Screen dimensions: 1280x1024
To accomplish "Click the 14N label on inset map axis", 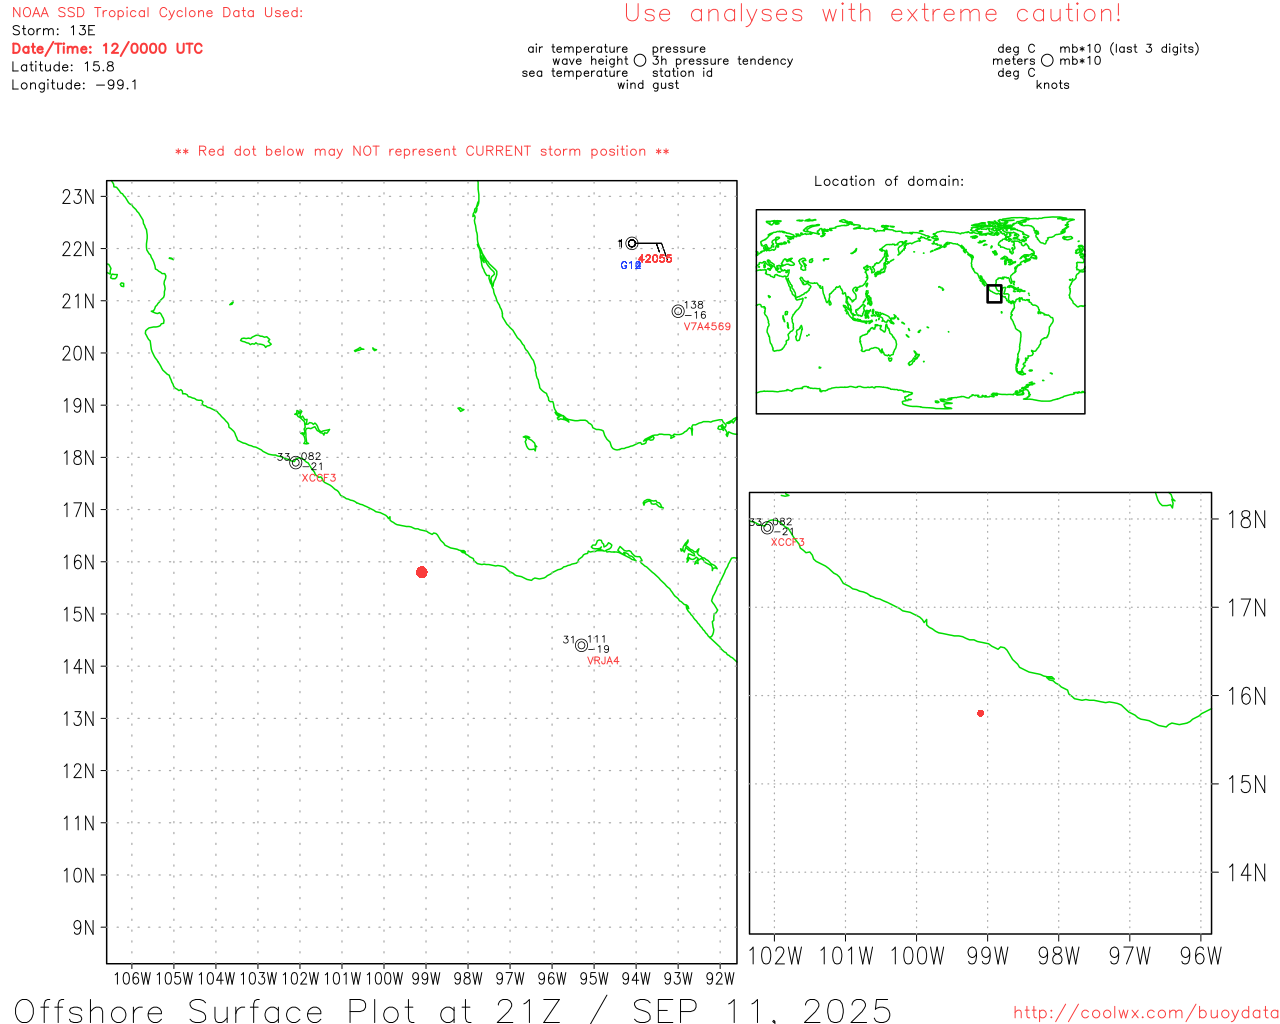I will (x=1246, y=873).
